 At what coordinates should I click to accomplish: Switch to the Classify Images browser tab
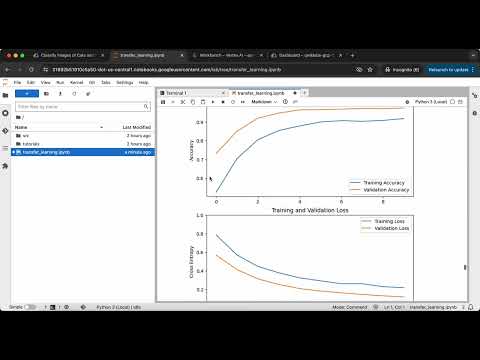(68, 55)
